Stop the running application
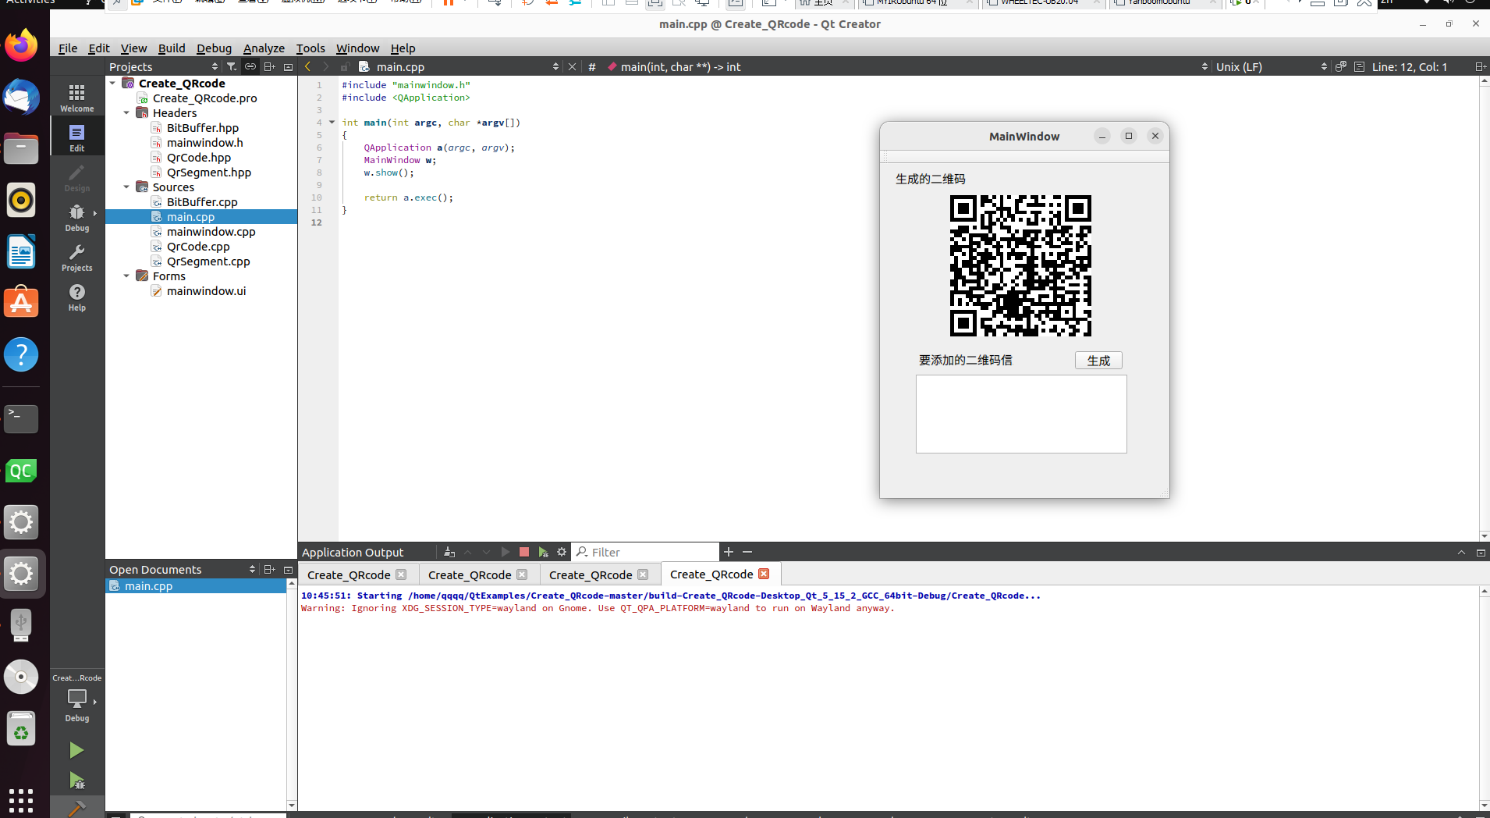The width and height of the screenshot is (1490, 818). [524, 552]
